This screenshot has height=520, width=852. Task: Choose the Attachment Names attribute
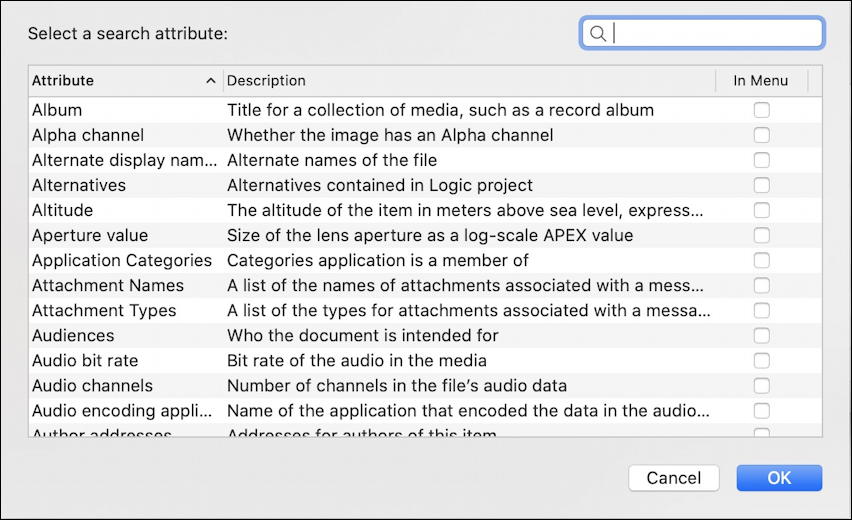click(x=108, y=285)
